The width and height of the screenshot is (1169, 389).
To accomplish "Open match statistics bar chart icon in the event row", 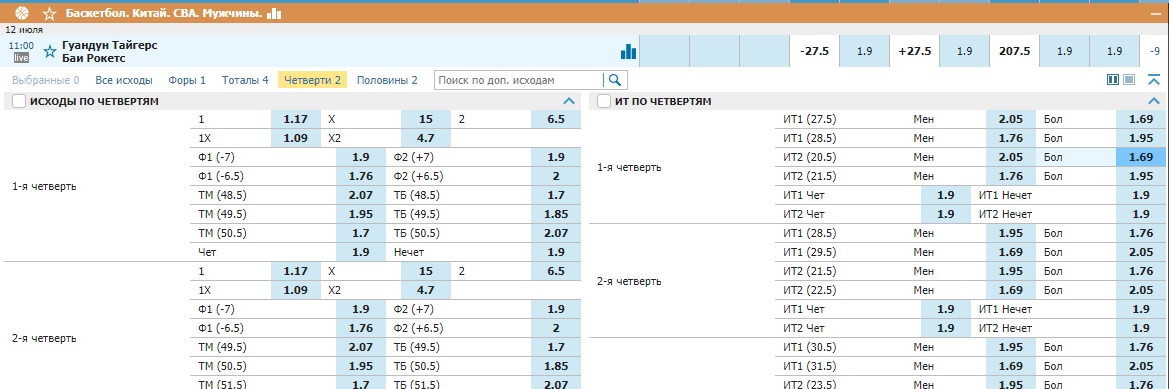I will point(628,51).
